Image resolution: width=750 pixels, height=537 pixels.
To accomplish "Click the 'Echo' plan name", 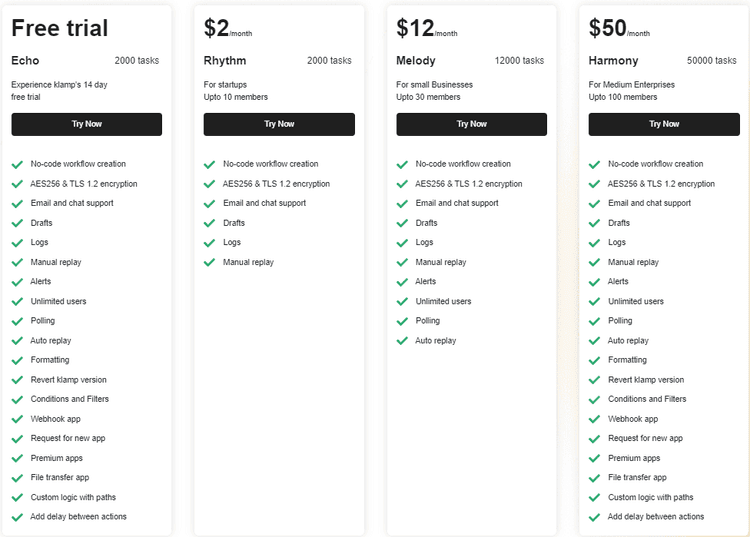I will 25,61.
